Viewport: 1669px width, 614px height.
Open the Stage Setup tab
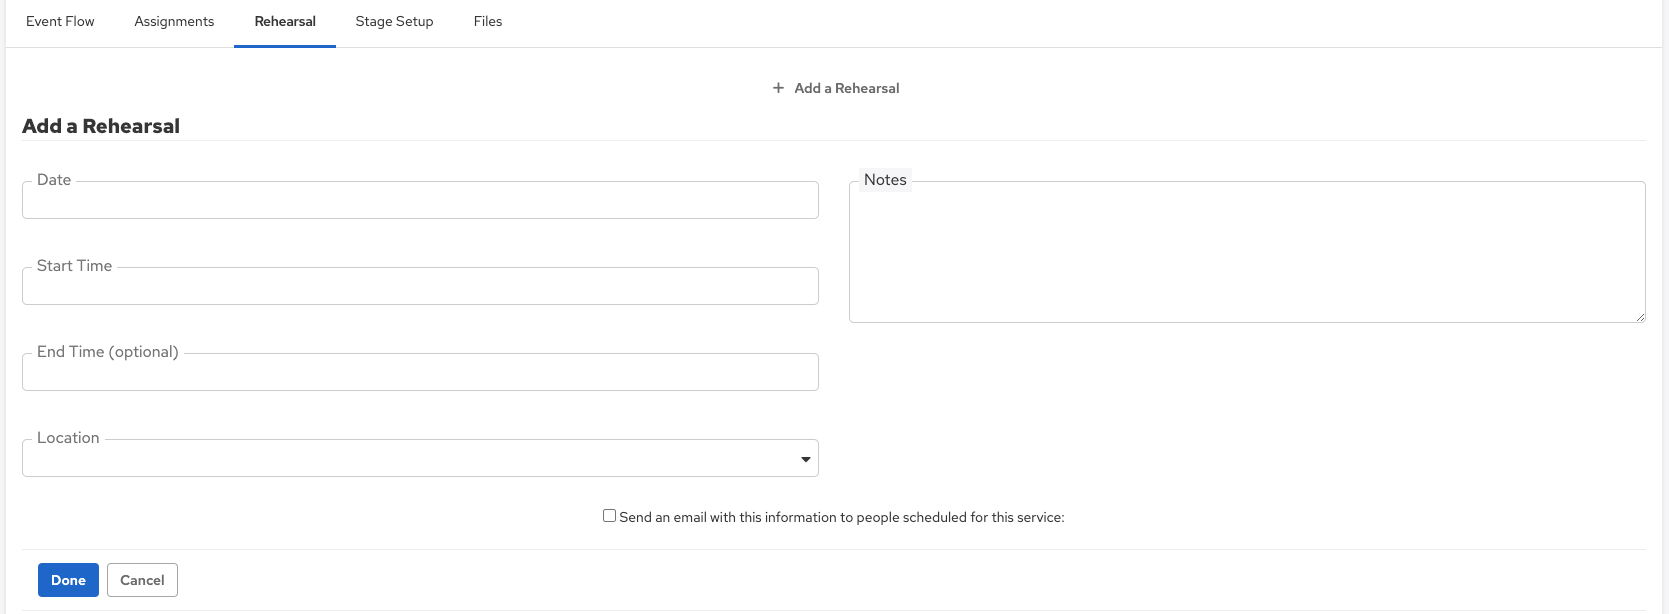point(393,21)
